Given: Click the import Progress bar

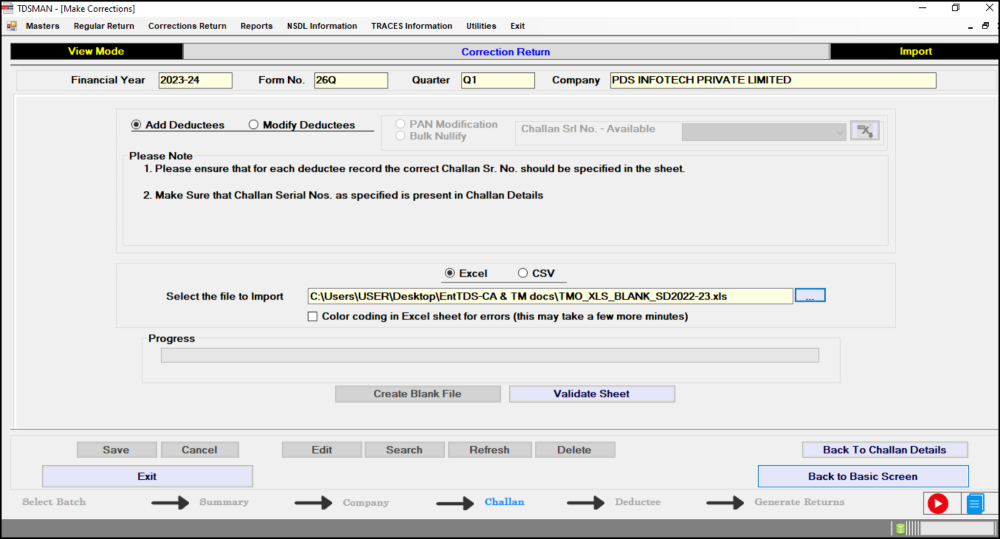Looking at the screenshot, I should 490,355.
